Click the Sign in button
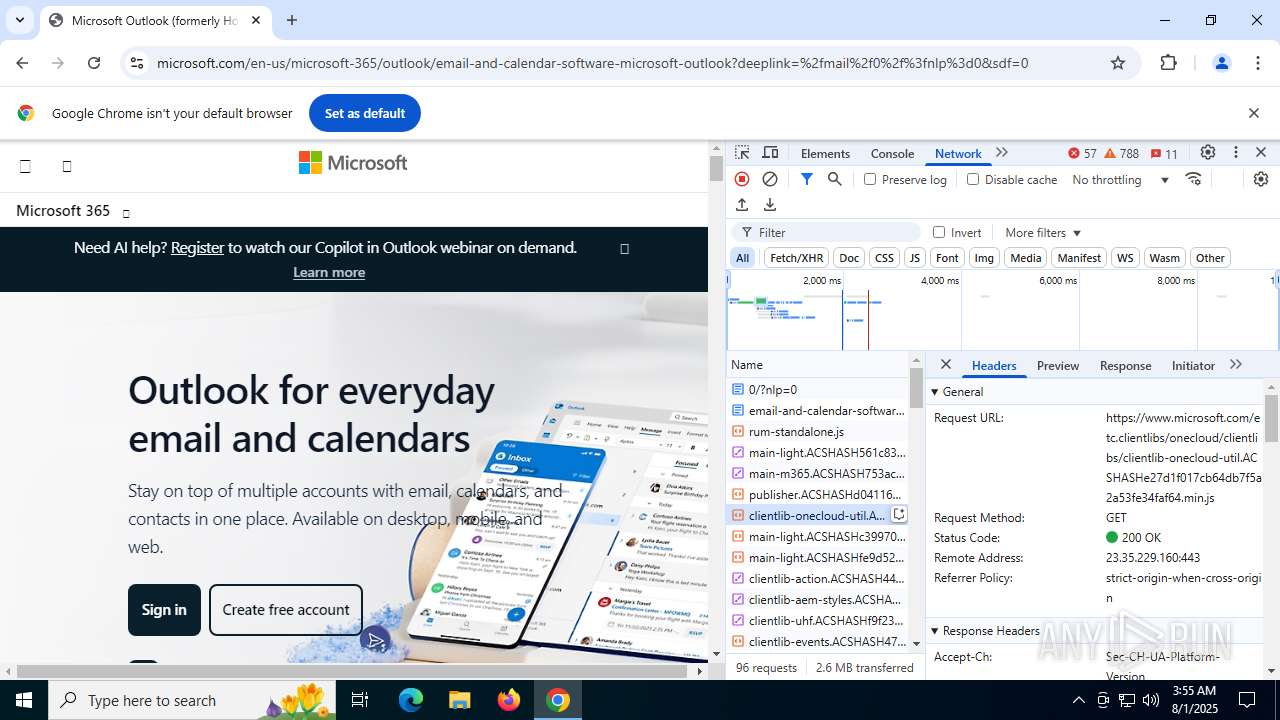Viewport: 1280px width, 720px height. (164, 610)
